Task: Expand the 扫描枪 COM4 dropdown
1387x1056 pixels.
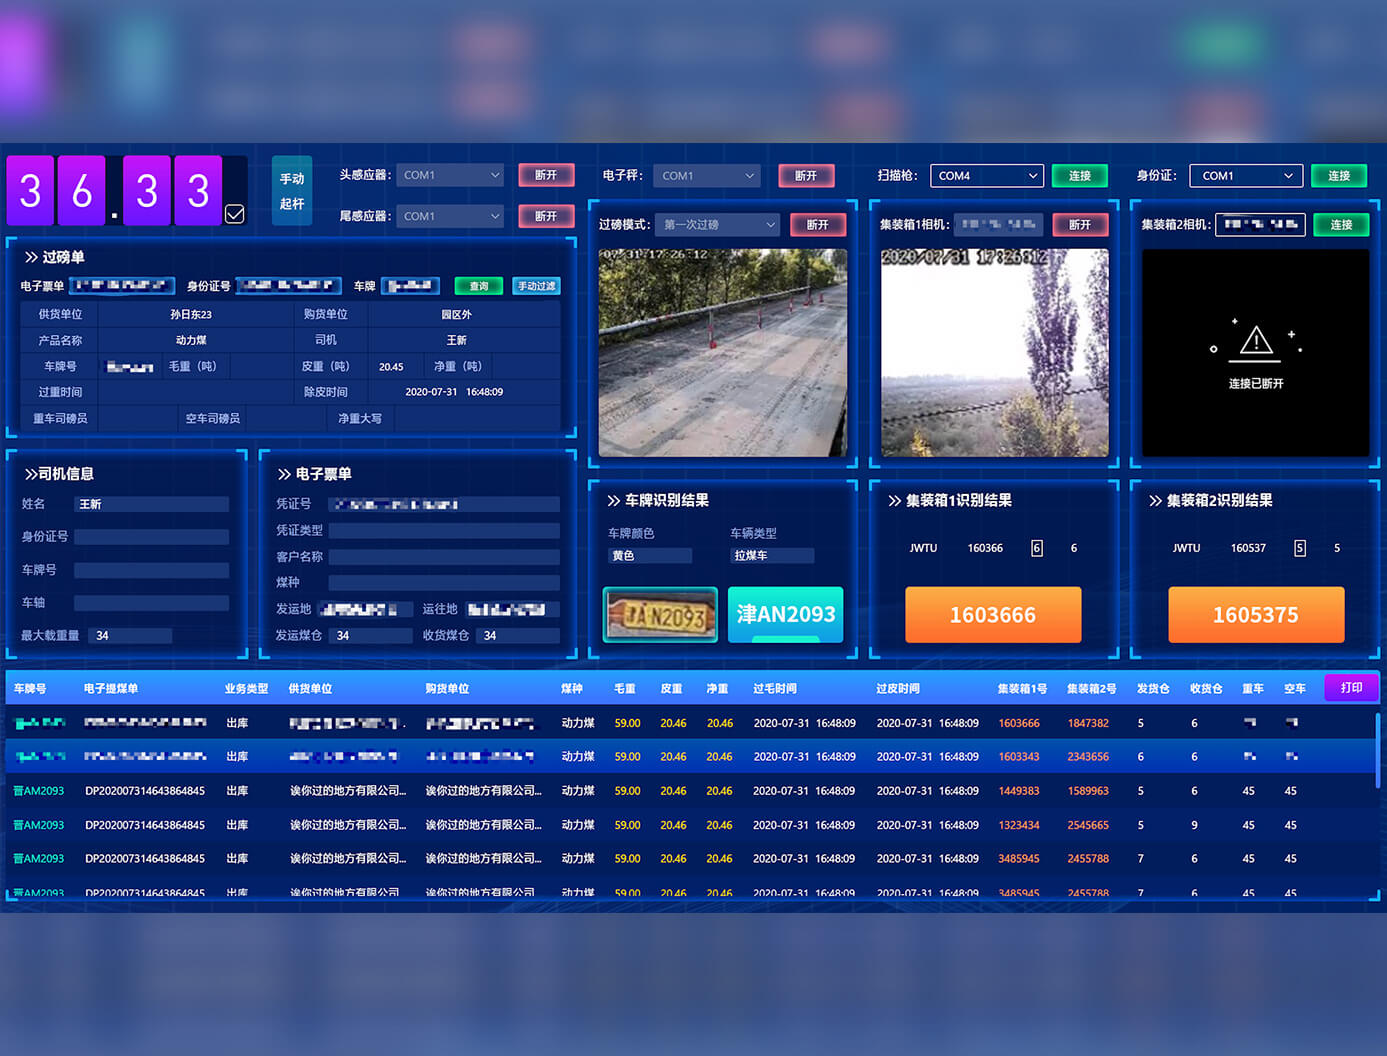Action: coord(986,176)
